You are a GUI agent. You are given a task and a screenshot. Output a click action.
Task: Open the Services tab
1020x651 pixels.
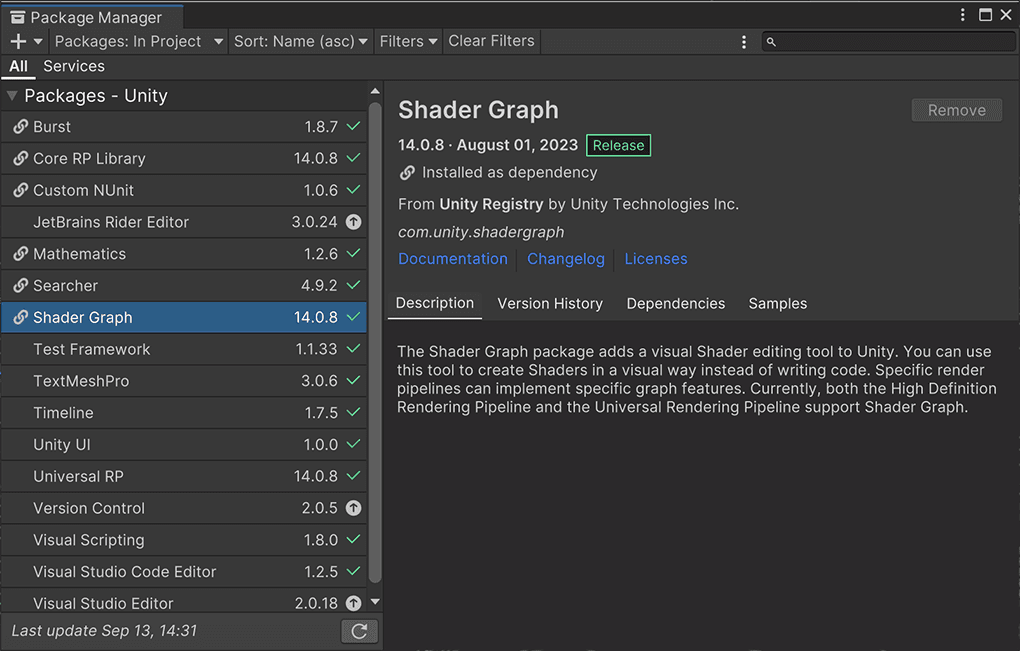(74, 66)
